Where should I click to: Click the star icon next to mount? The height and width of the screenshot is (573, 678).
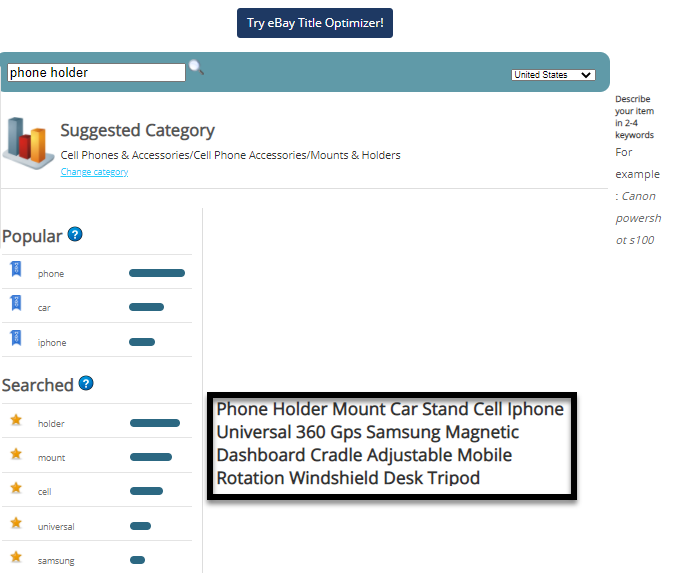[x=16, y=454]
